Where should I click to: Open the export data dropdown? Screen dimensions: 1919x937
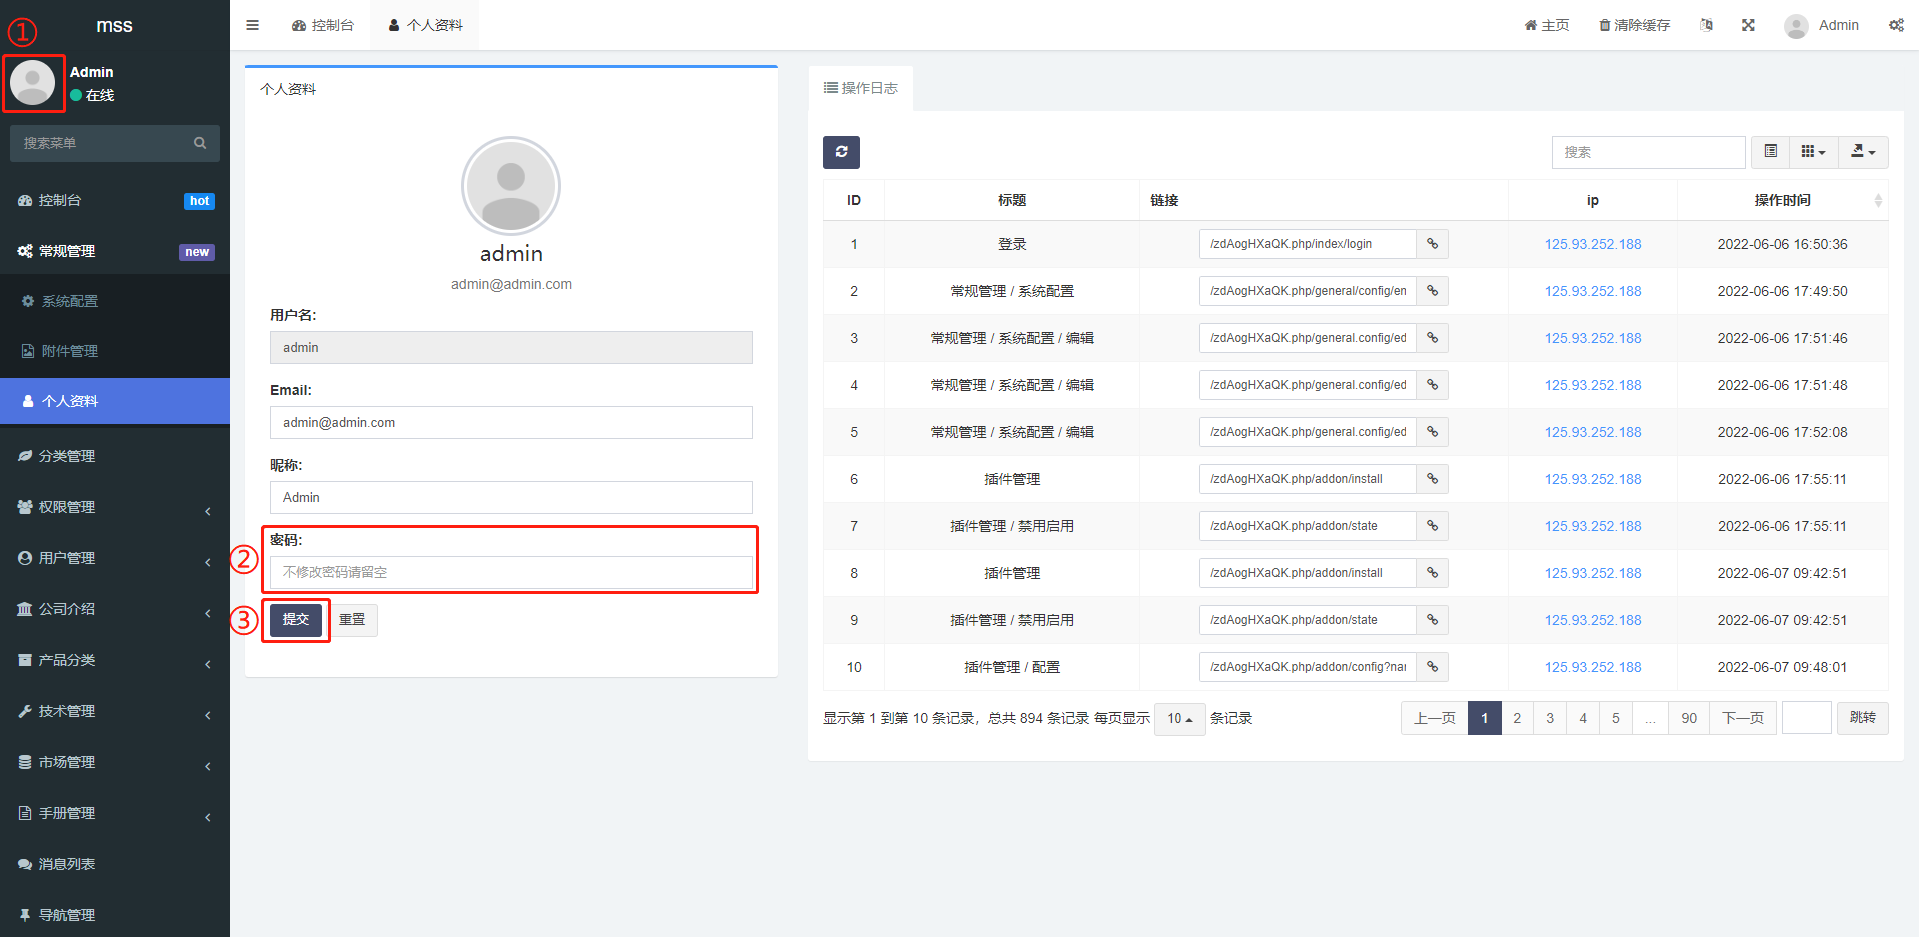pos(1863,152)
